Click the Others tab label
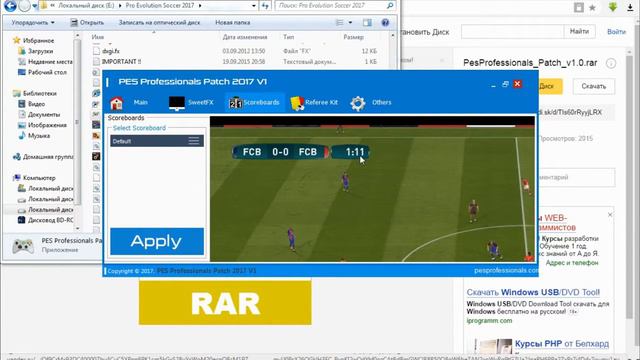 381,102
